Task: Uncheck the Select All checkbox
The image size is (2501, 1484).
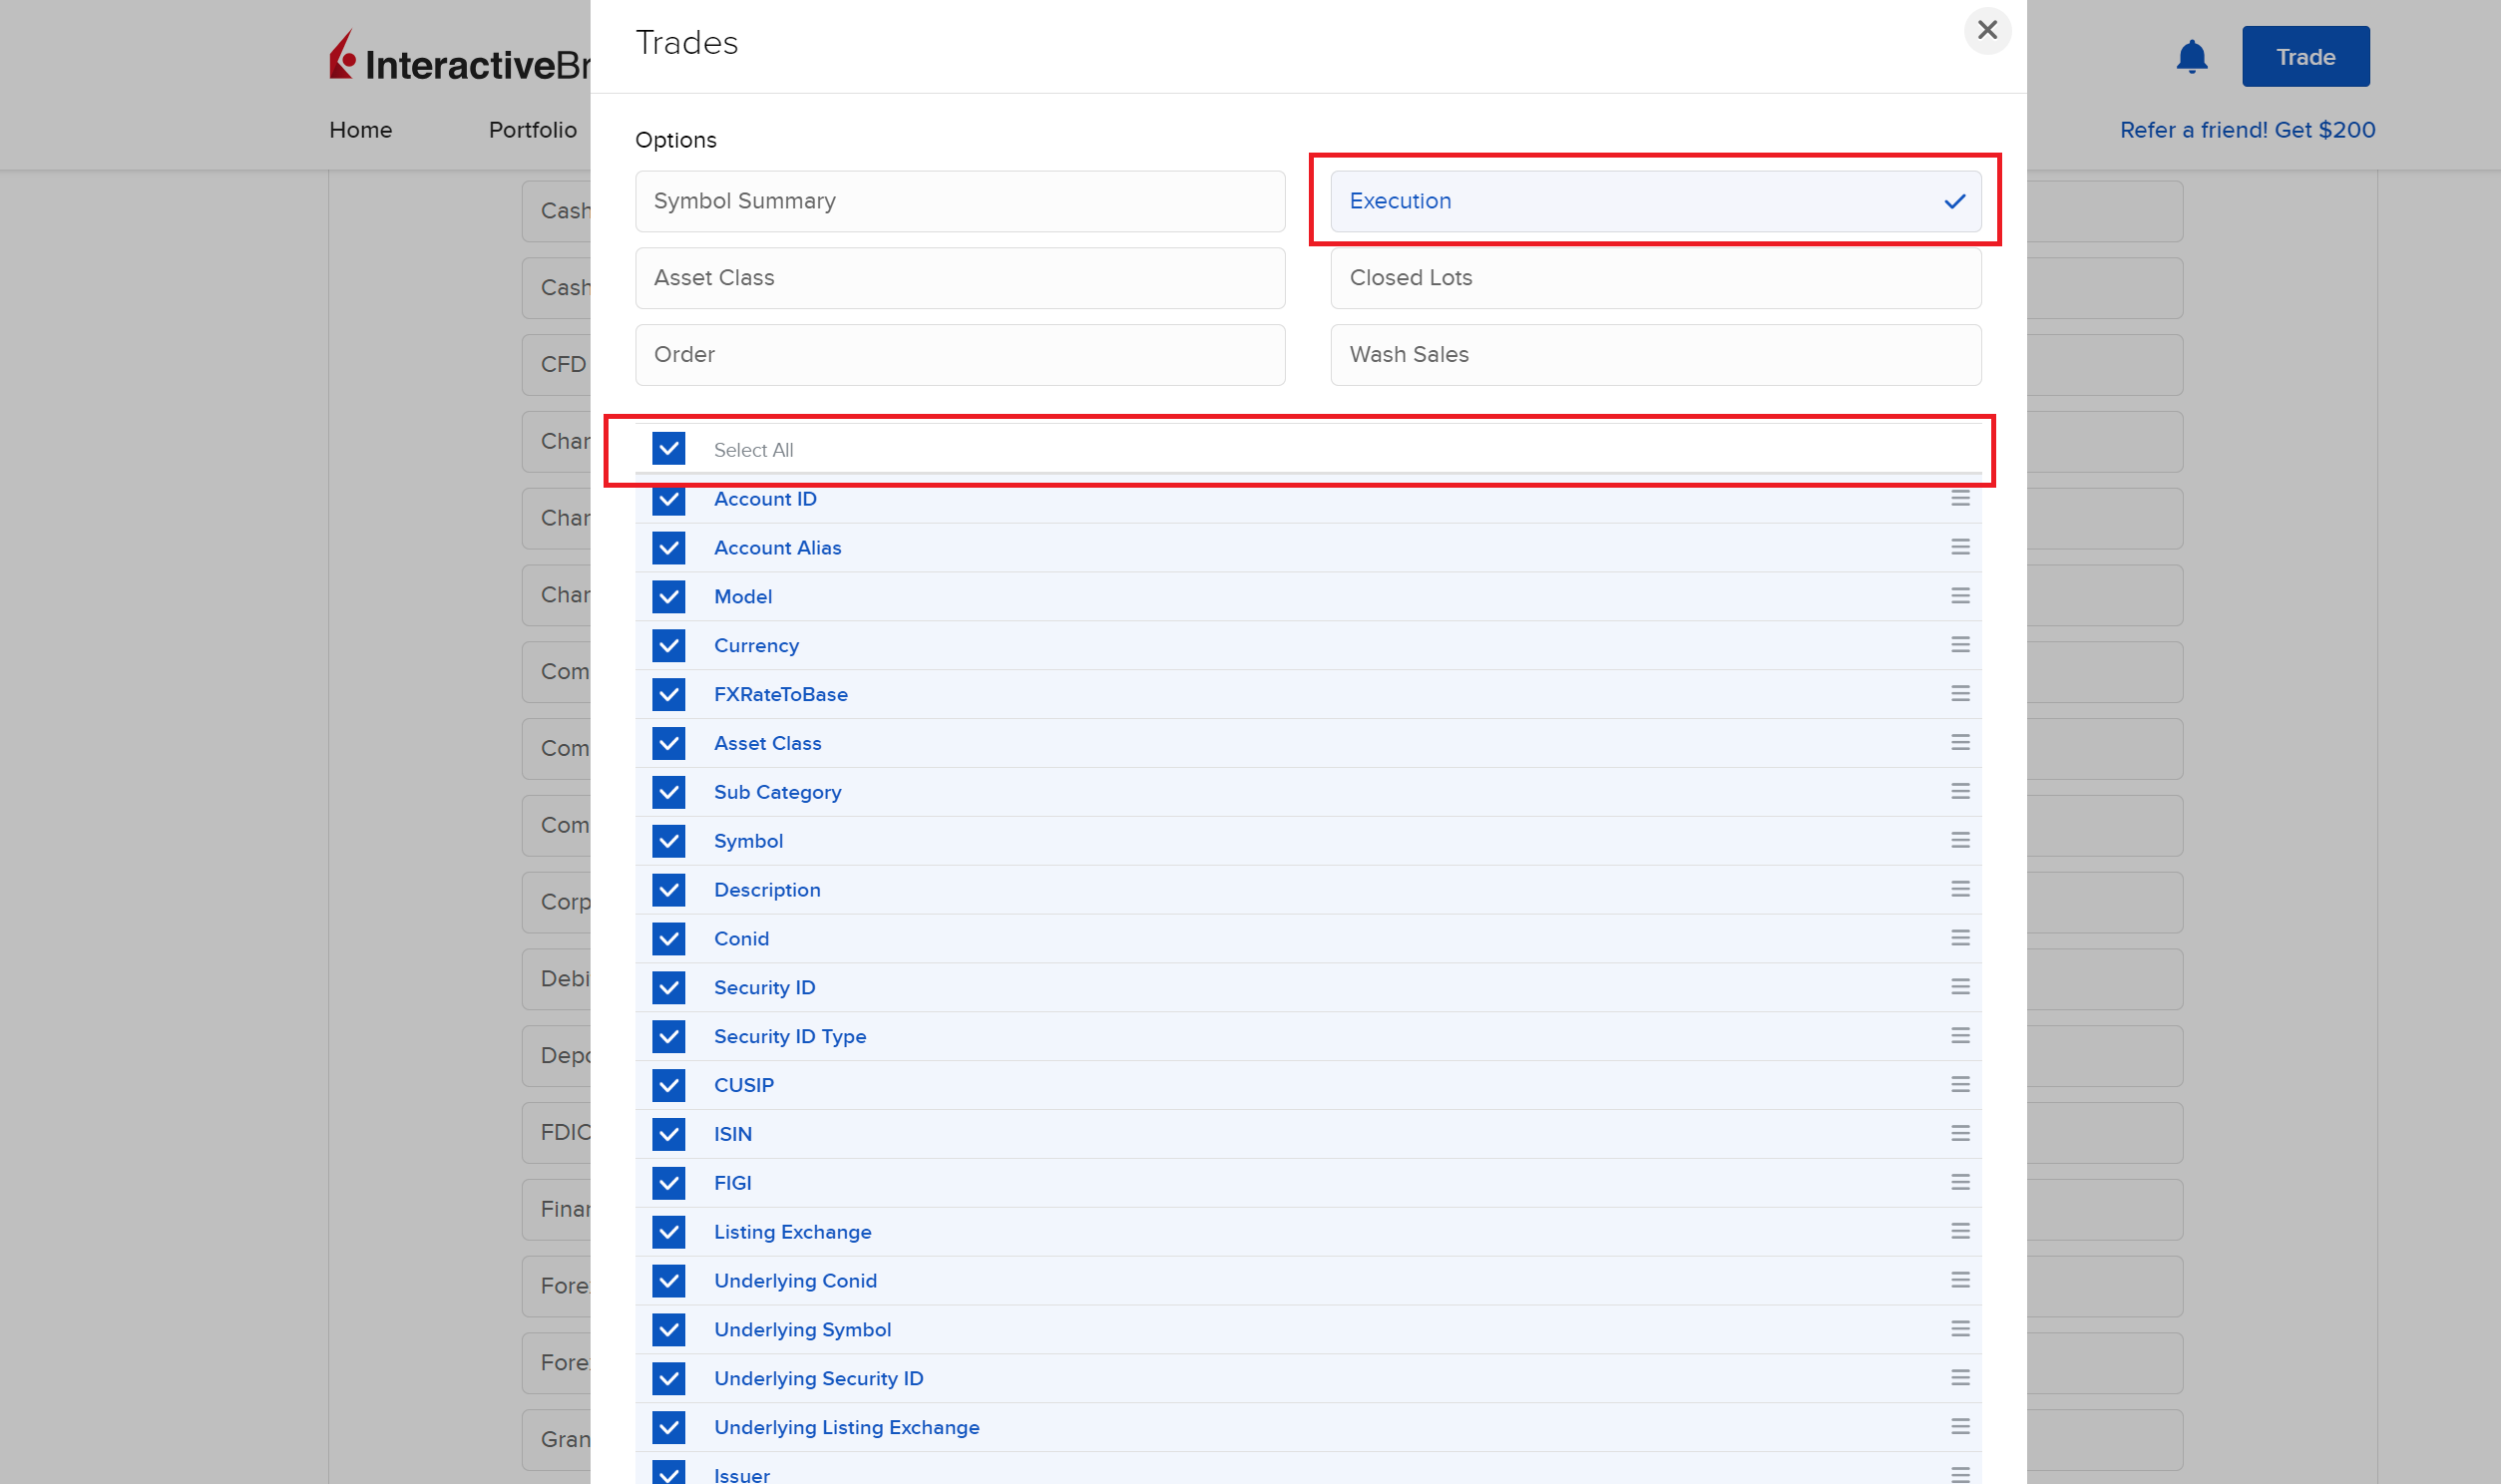Action: pos(668,449)
